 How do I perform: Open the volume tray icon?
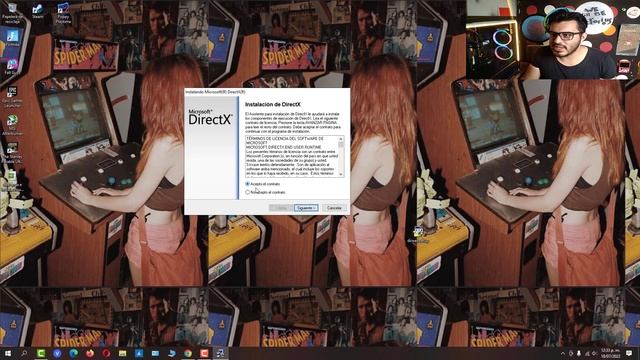(x=595, y=353)
